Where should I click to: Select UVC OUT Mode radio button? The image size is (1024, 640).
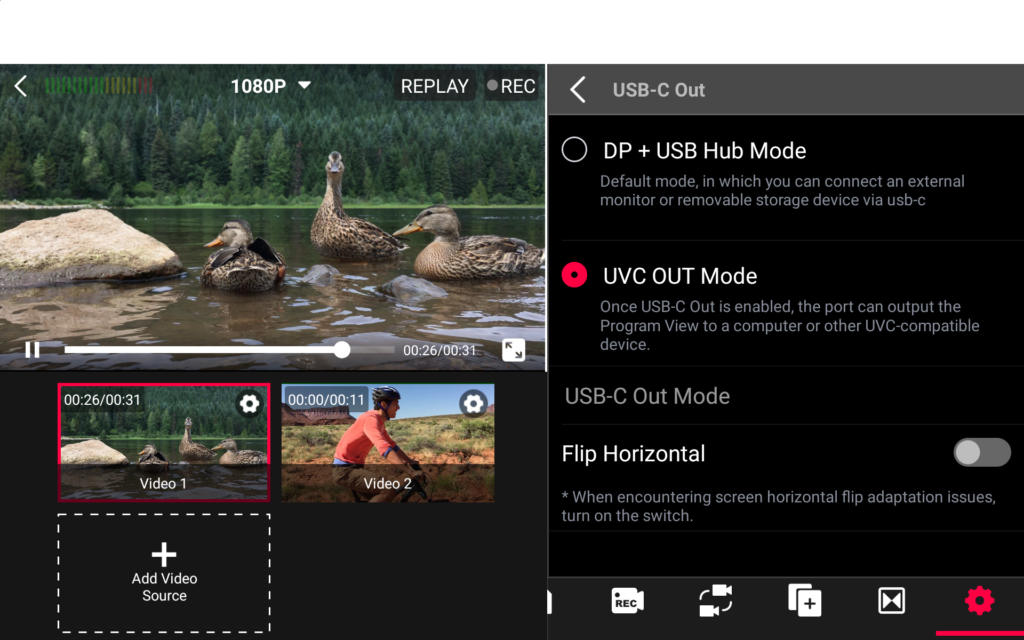pyautogui.click(x=574, y=275)
